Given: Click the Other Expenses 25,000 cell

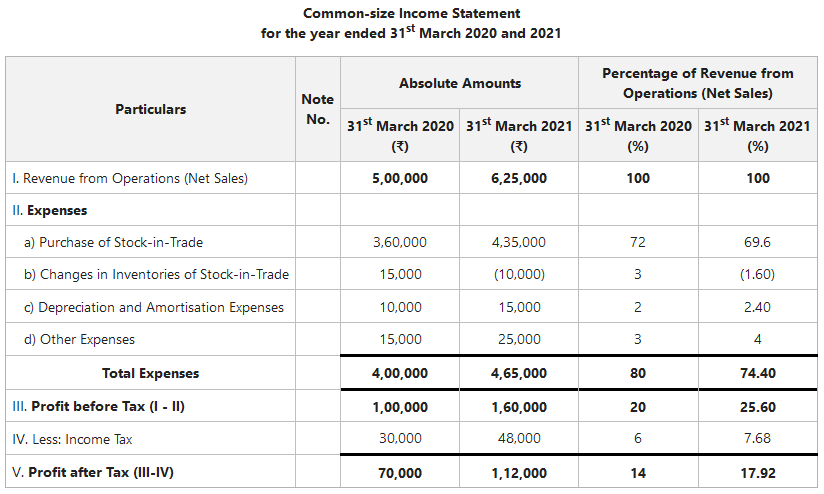Looking at the screenshot, I should tap(519, 339).
